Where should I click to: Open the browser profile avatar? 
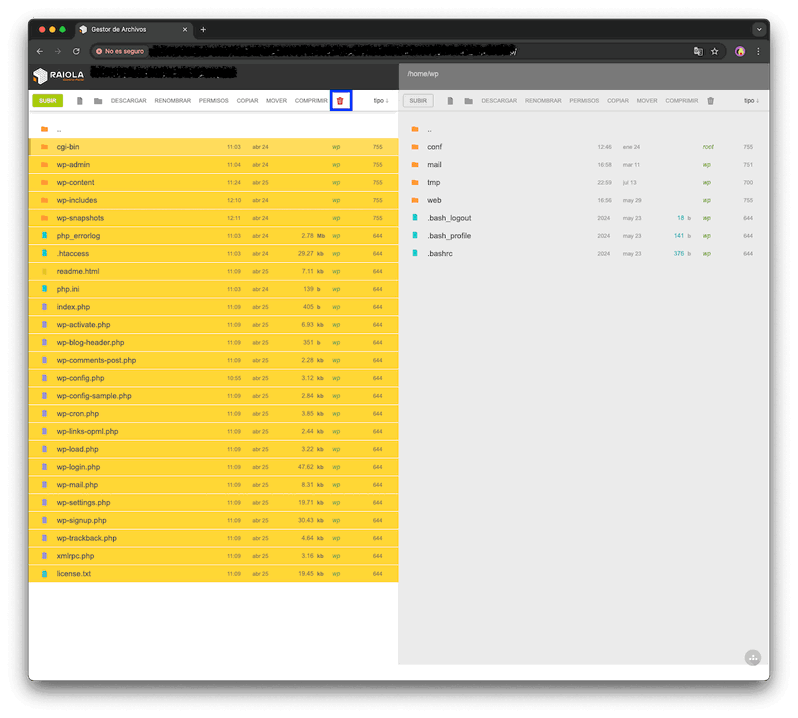[740, 51]
